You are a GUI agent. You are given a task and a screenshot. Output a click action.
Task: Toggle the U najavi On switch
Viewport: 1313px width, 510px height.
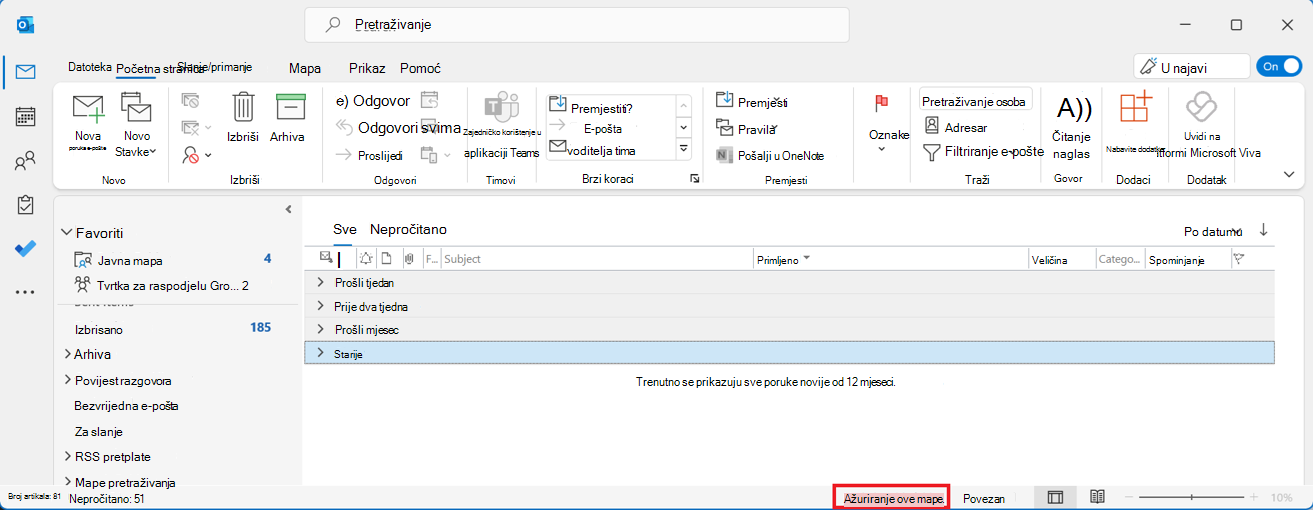pyautogui.click(x=1278, y=66)
